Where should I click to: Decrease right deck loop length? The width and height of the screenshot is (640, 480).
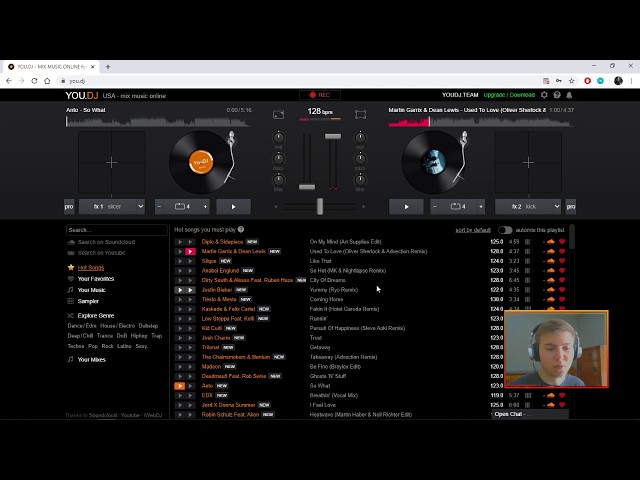click(435, 207)
